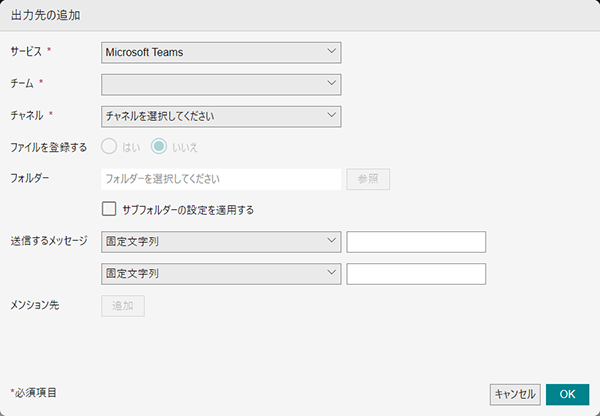Click the chevron of the second 固定文字列 box
Screen dimensions: 600x416
331,272
